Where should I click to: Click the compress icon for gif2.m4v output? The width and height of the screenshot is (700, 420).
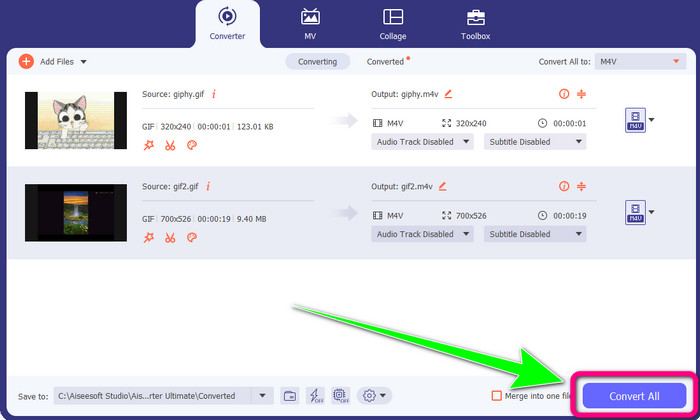(582, 186)
